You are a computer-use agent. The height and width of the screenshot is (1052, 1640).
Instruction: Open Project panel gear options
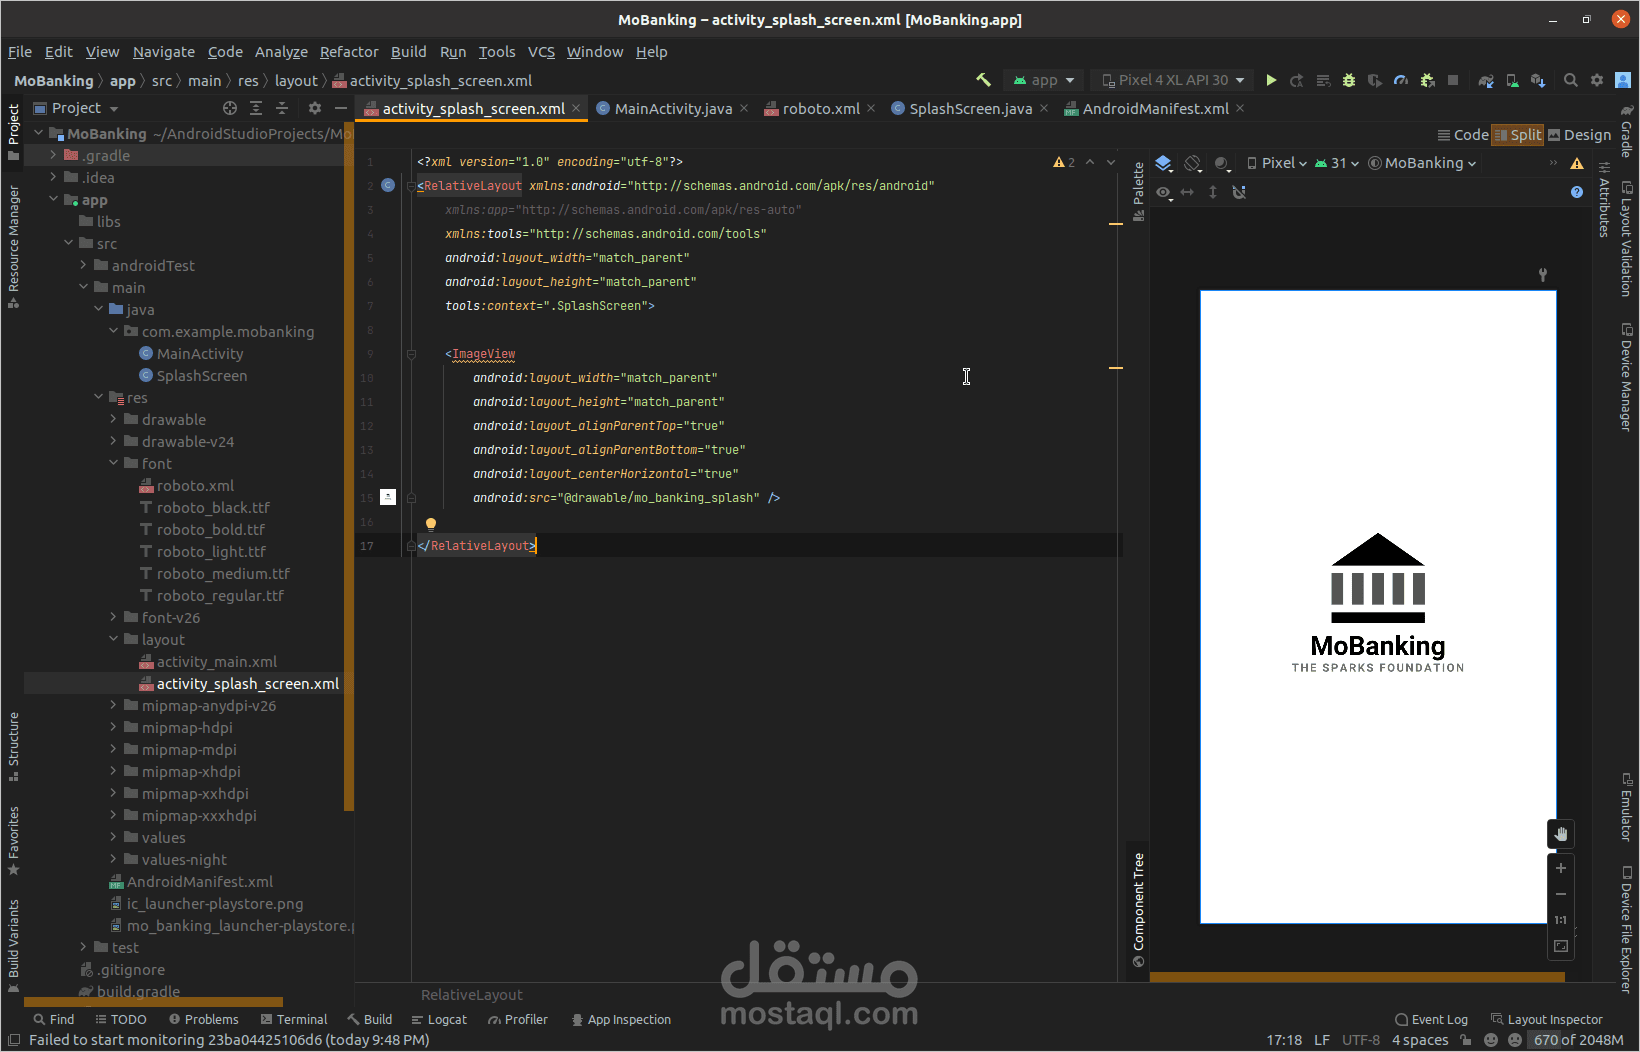(315, 108)
